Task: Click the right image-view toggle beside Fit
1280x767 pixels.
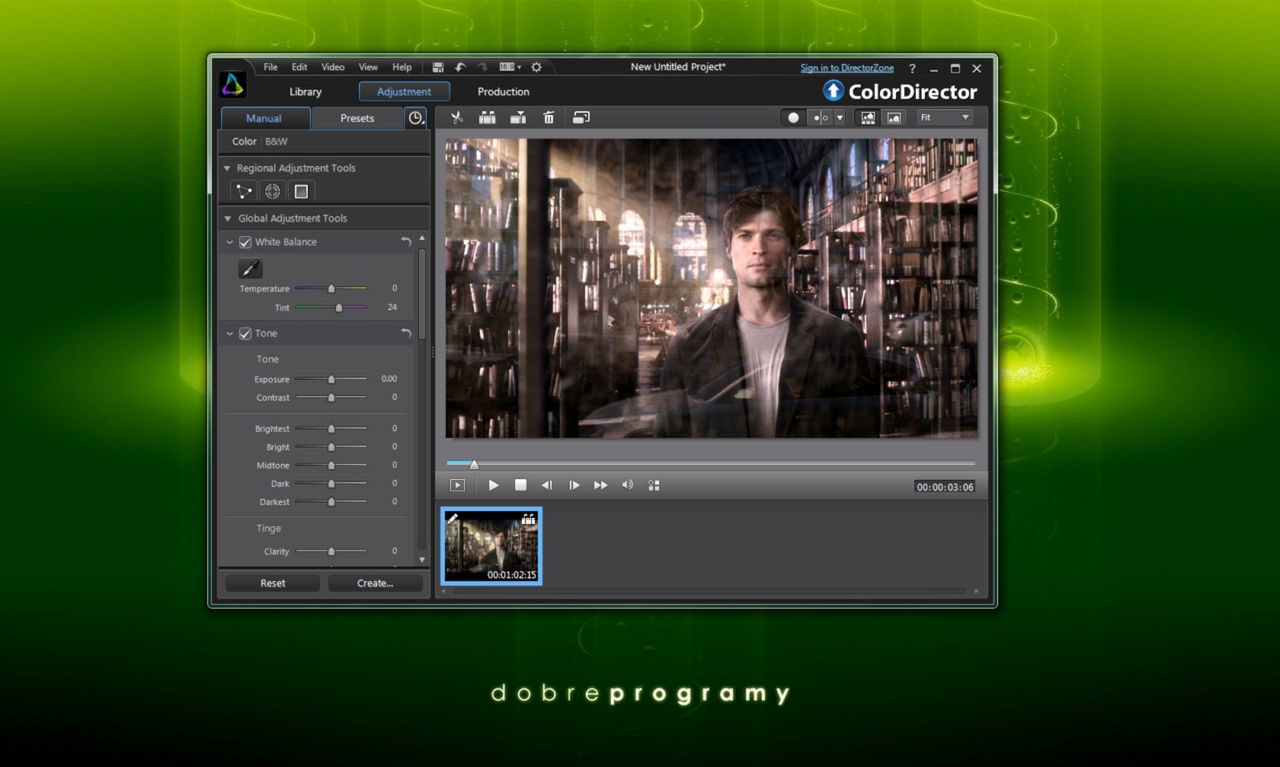Action: coord(894,118)
